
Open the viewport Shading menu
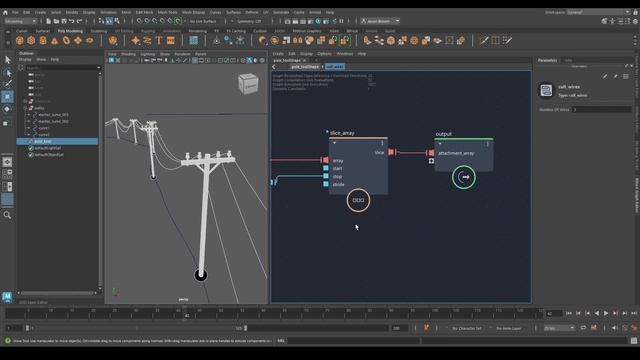tap(128, 54)
